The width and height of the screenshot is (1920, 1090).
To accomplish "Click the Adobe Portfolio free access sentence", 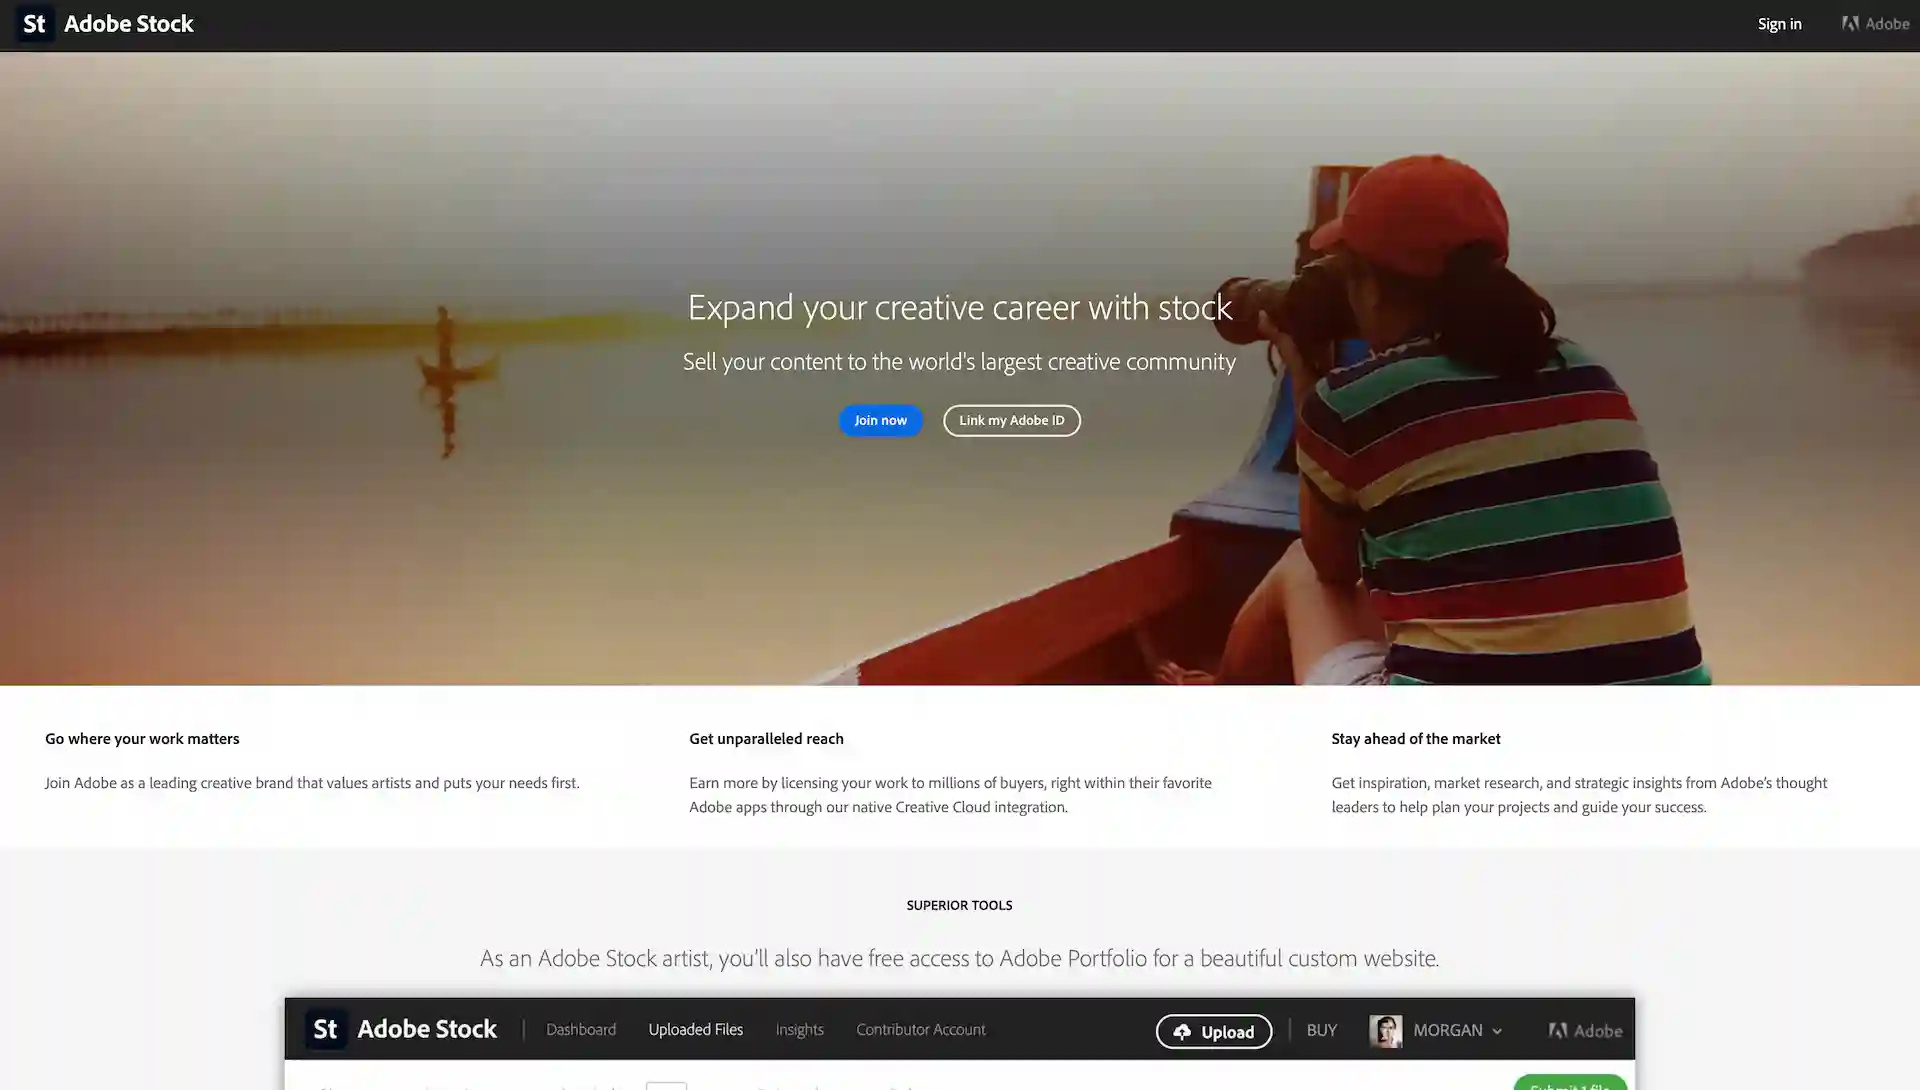I will pos(959,958).
